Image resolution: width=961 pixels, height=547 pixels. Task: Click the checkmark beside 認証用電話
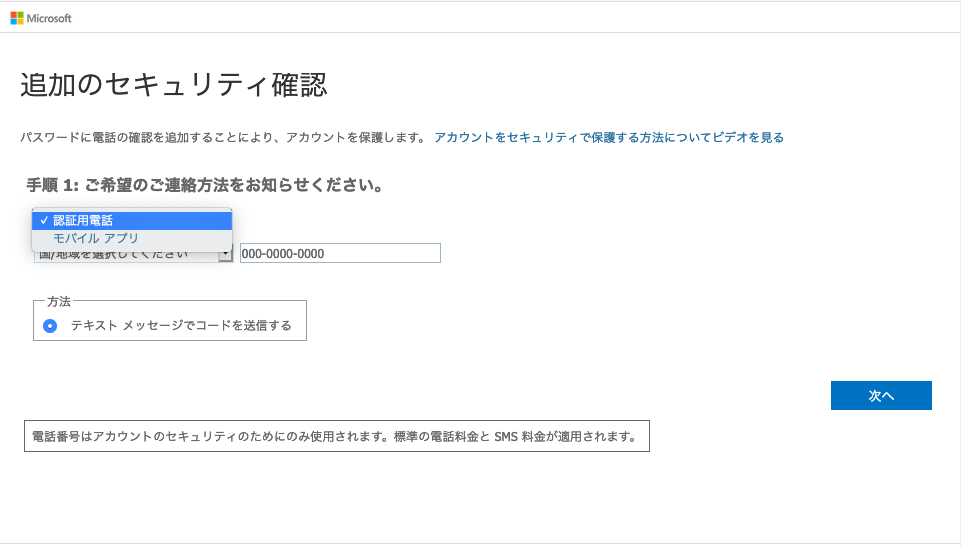[44, 220]
